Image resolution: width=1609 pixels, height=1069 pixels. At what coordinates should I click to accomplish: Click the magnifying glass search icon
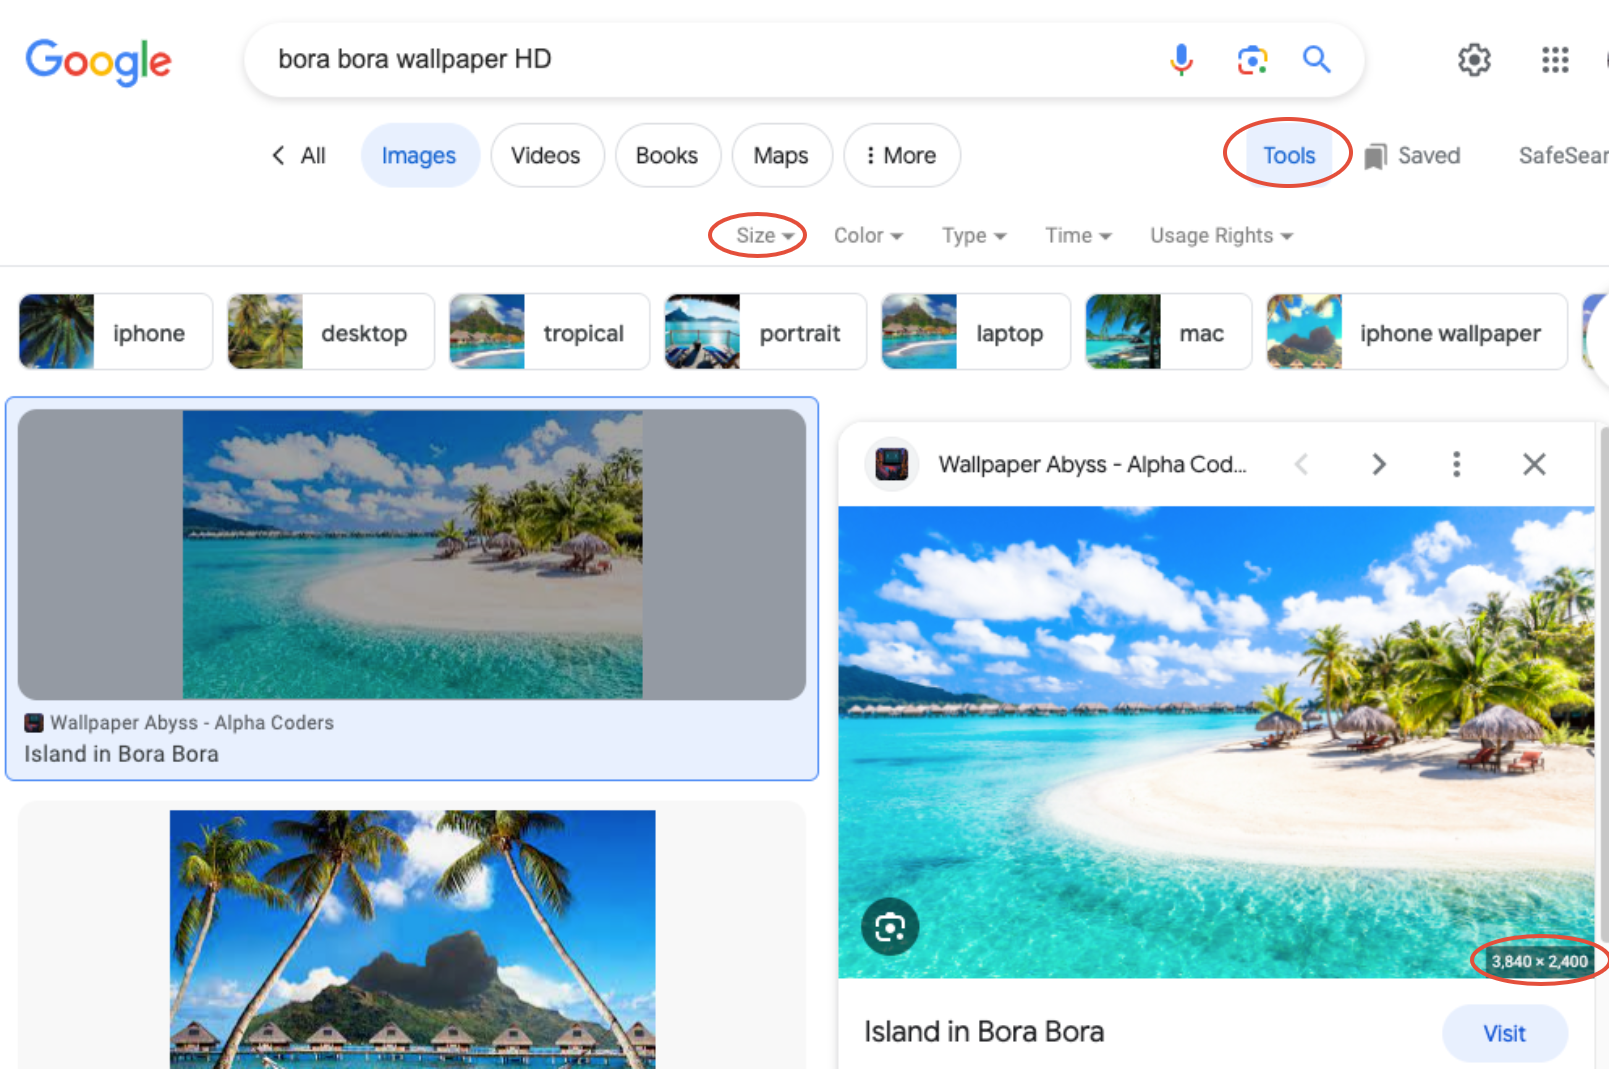[1316, 60]
